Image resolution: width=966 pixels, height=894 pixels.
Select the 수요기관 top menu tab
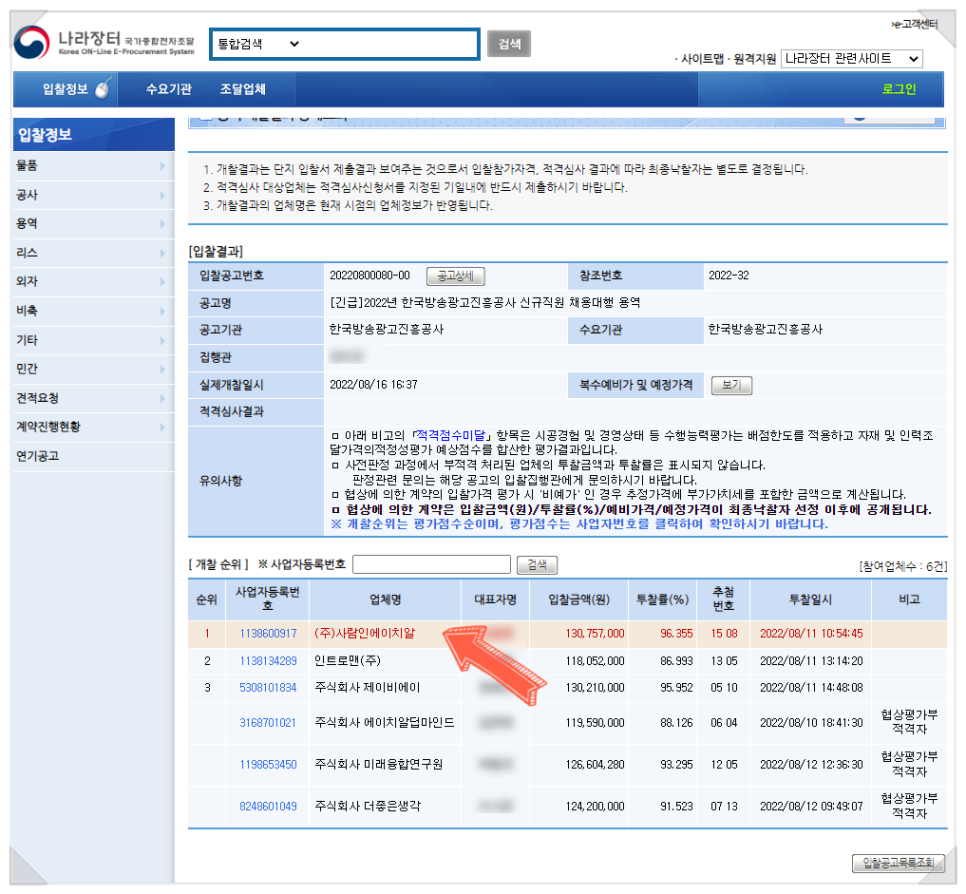169,89
